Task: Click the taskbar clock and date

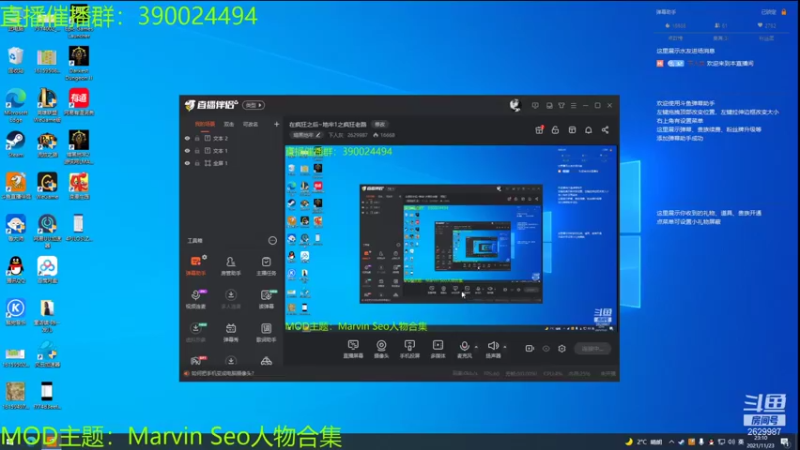Action: [760, 442]
